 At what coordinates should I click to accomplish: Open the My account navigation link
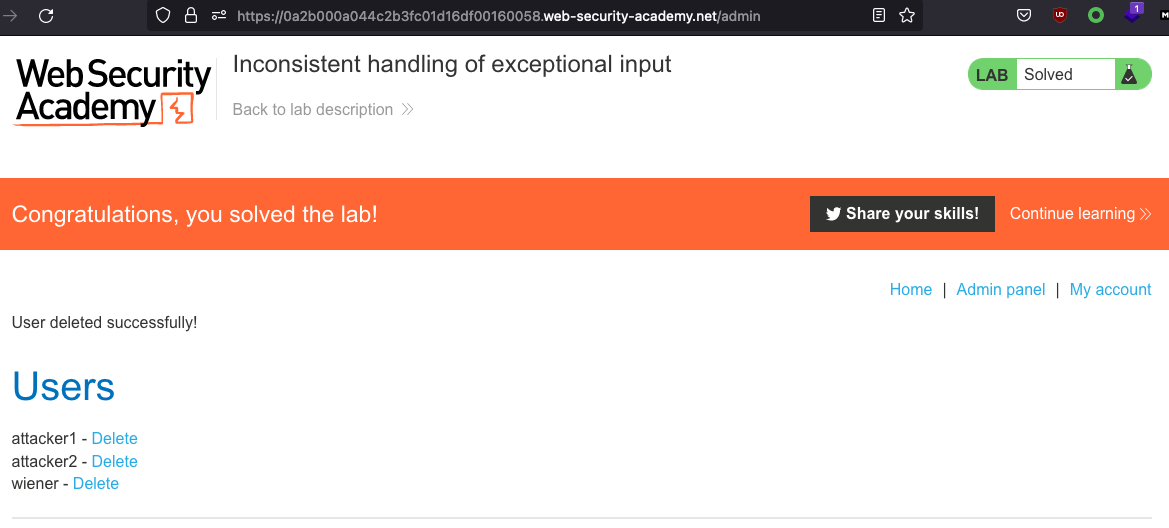1110,290
